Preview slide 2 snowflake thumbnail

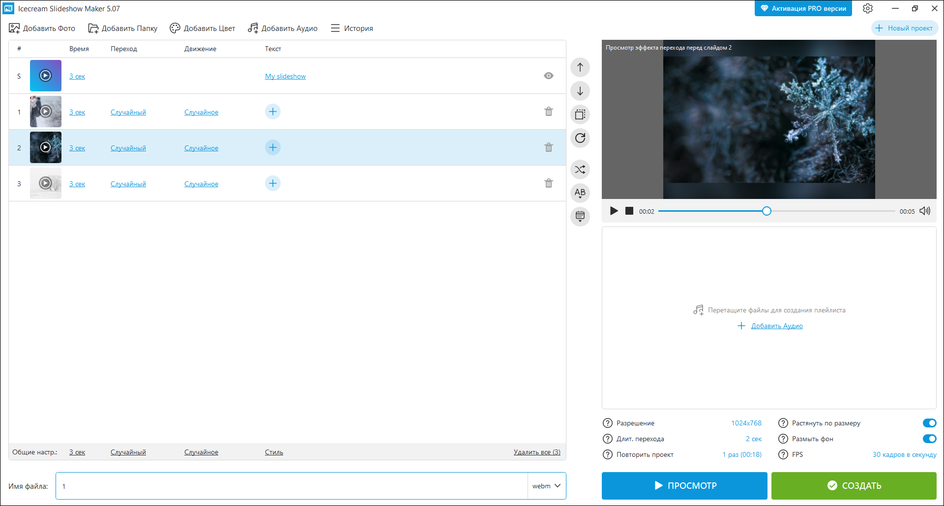point(45,147)
